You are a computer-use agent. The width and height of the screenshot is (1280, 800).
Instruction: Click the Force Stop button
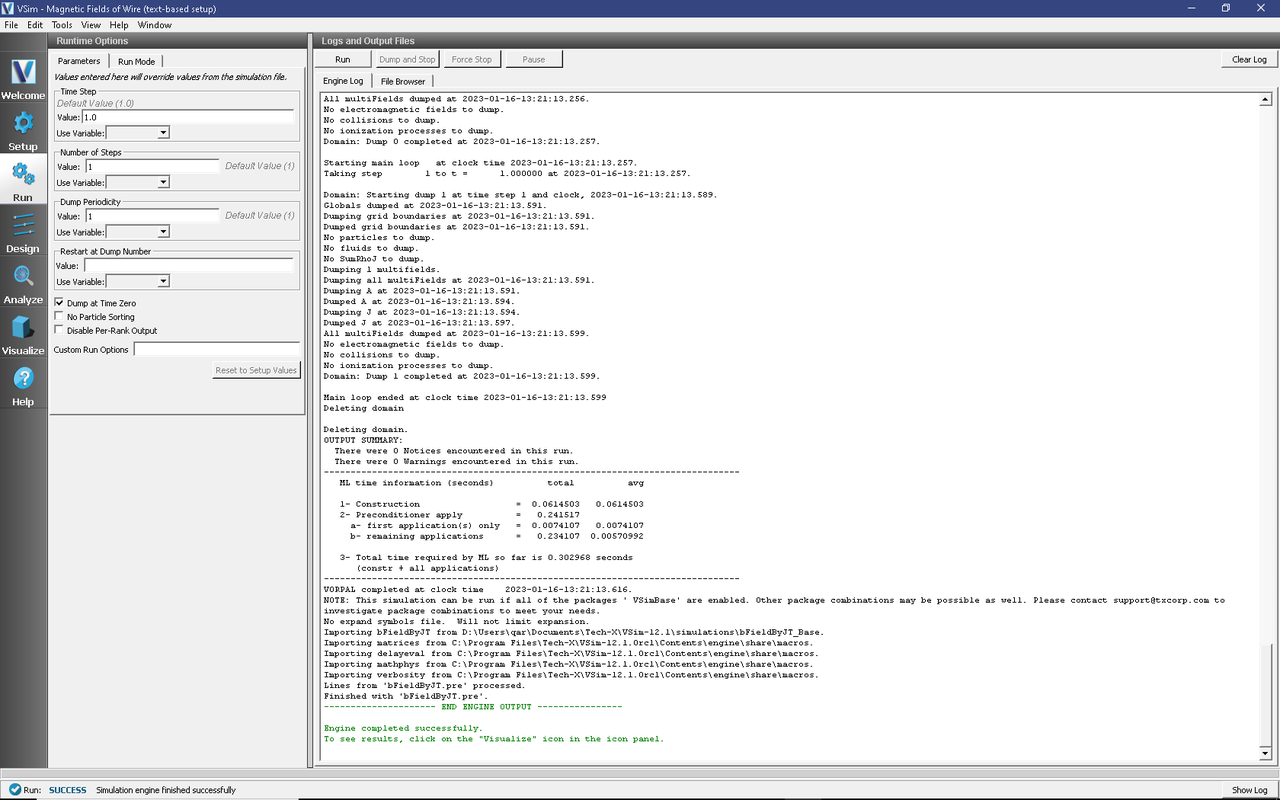[x=471, y=59]
